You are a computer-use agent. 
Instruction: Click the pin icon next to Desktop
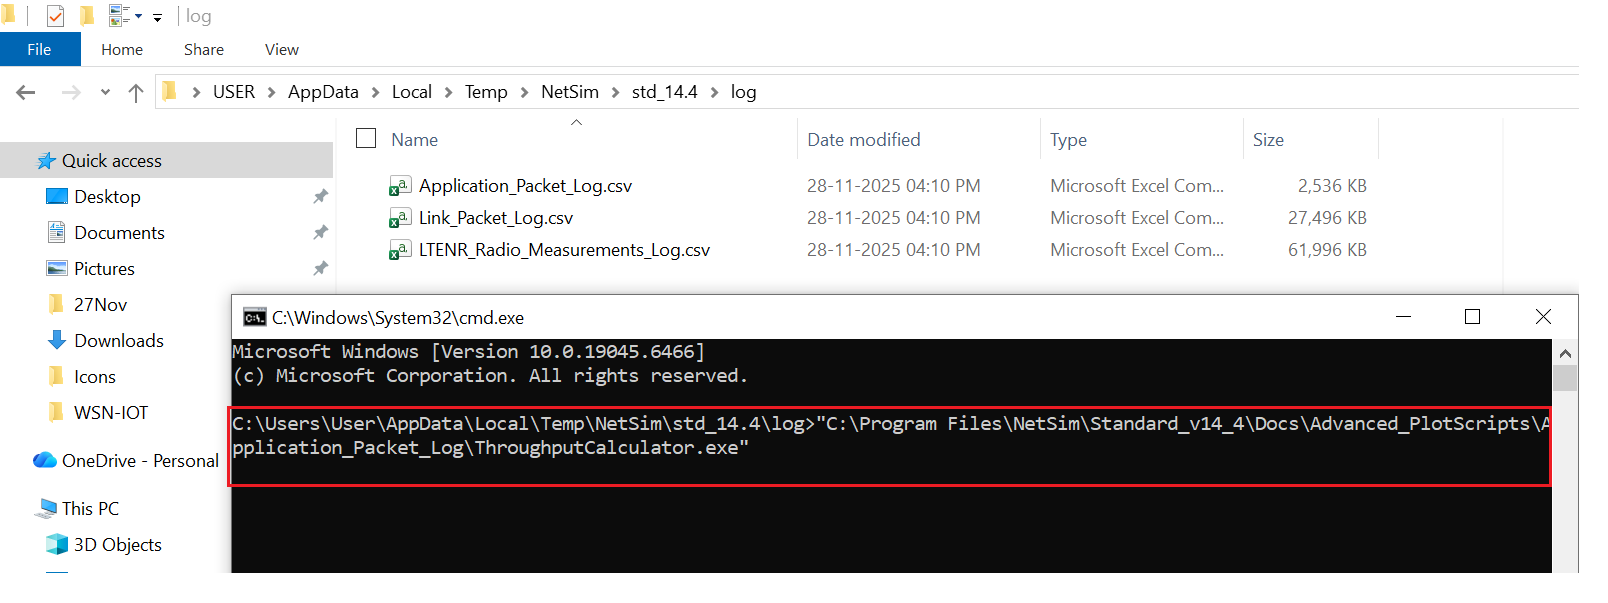[320, 196]
